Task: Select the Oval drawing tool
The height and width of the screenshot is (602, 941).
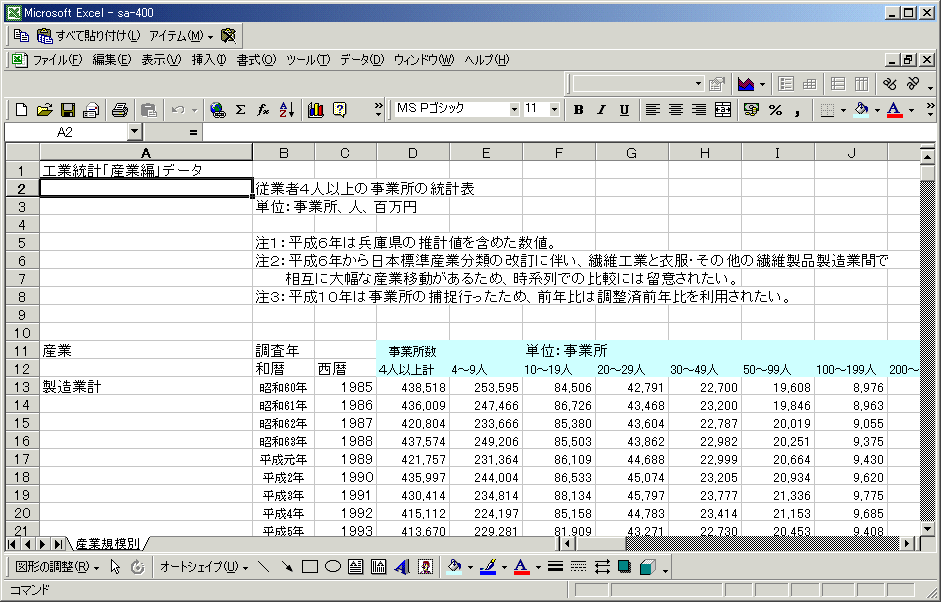Action: (x=333, y=567)
